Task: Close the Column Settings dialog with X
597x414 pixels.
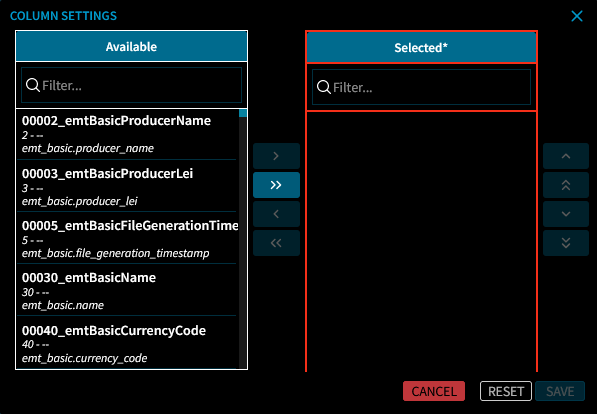Action: (577, 16)
